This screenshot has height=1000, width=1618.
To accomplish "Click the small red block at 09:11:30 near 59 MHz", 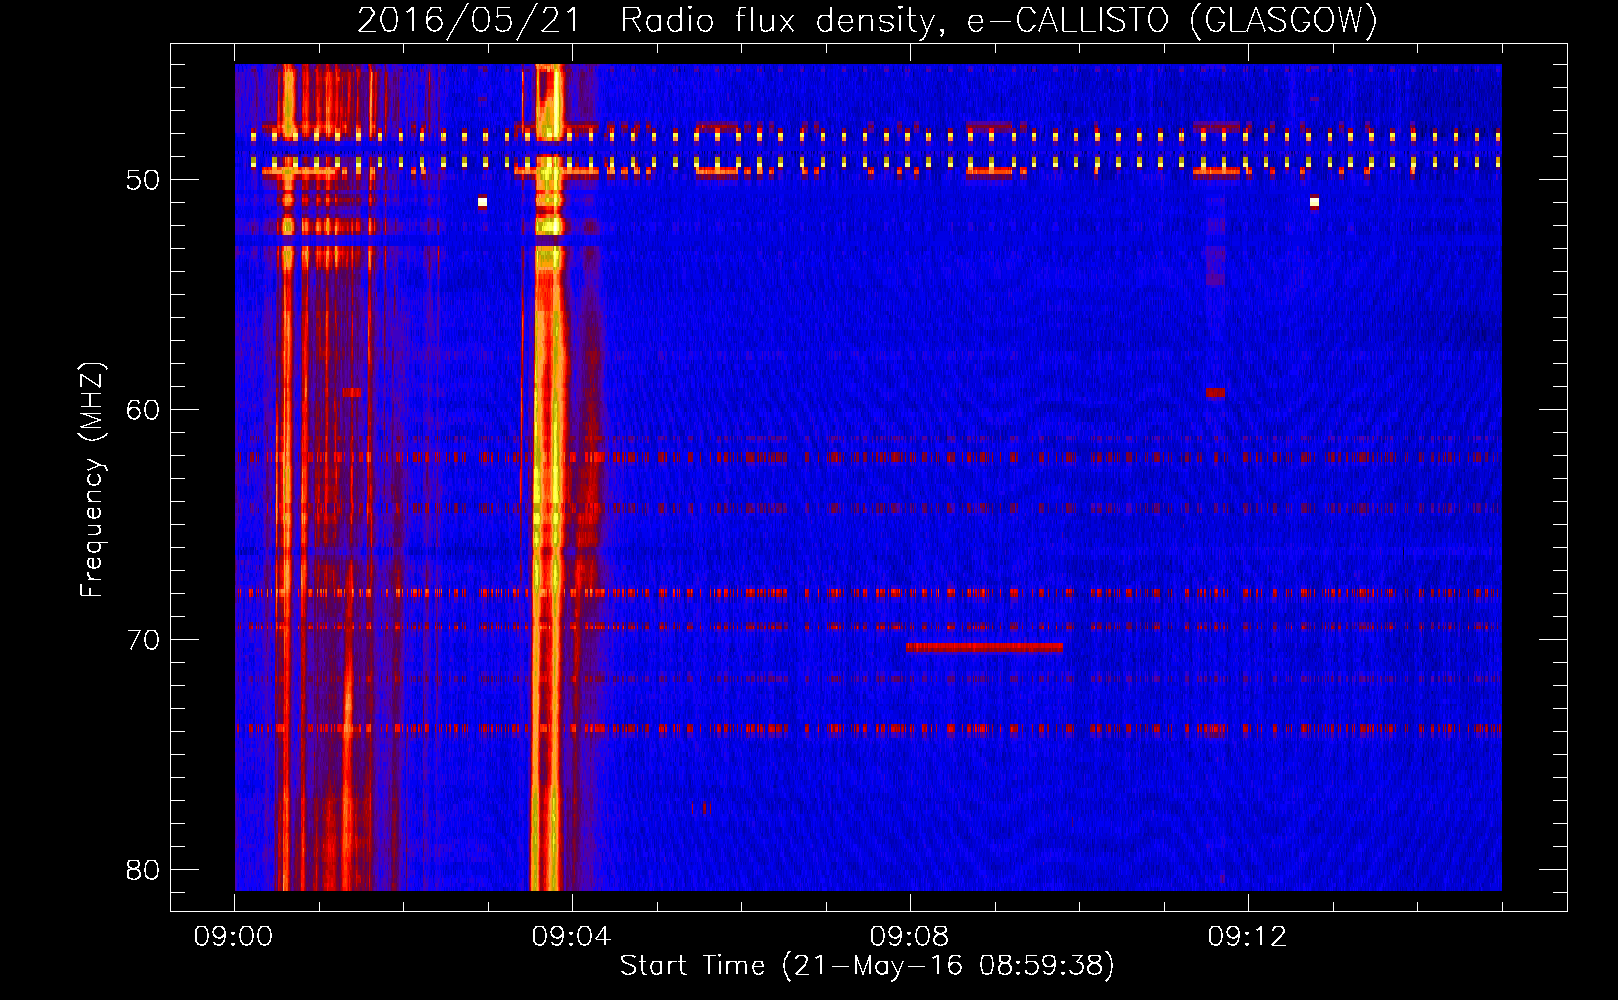I will [x=1215, y=393].
